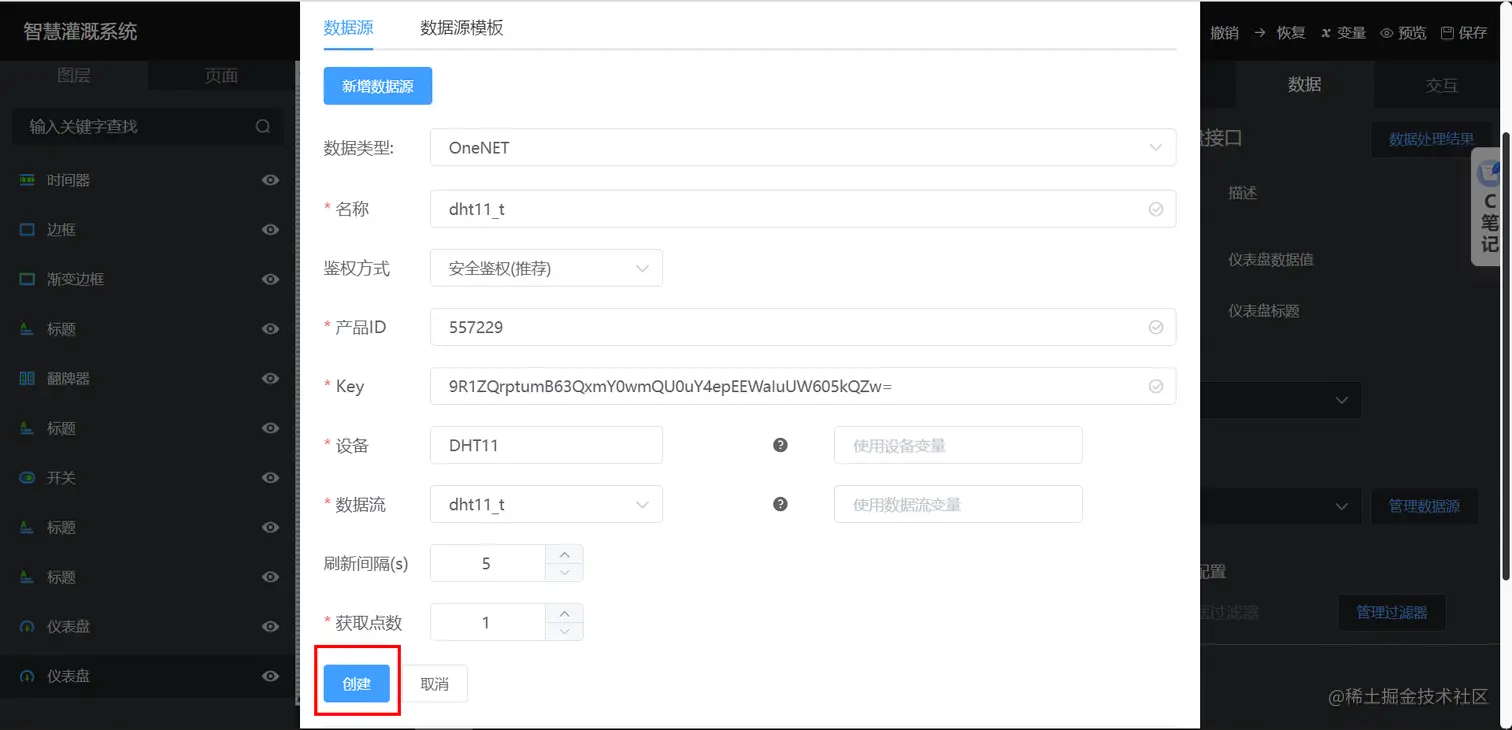Click the 产品ID input field
This screenshot has width=1512, height=730.
click(x=803, y=327)
